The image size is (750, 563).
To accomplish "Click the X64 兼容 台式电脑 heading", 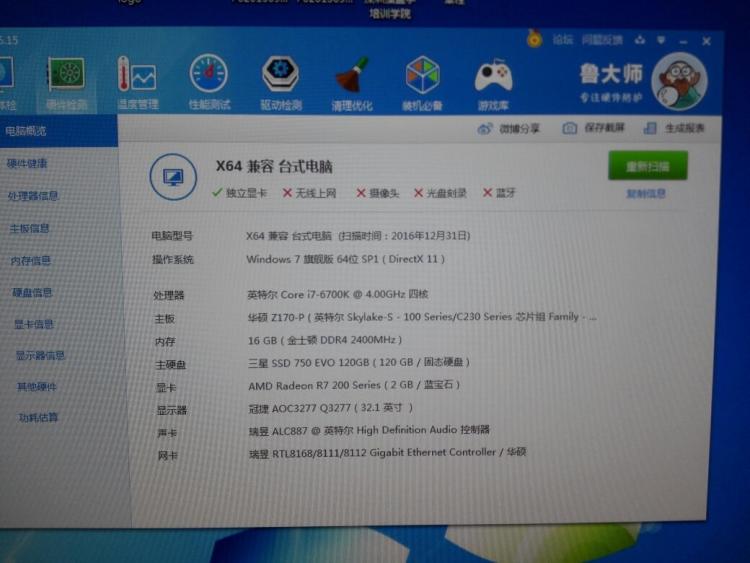I will pos(274,166).
